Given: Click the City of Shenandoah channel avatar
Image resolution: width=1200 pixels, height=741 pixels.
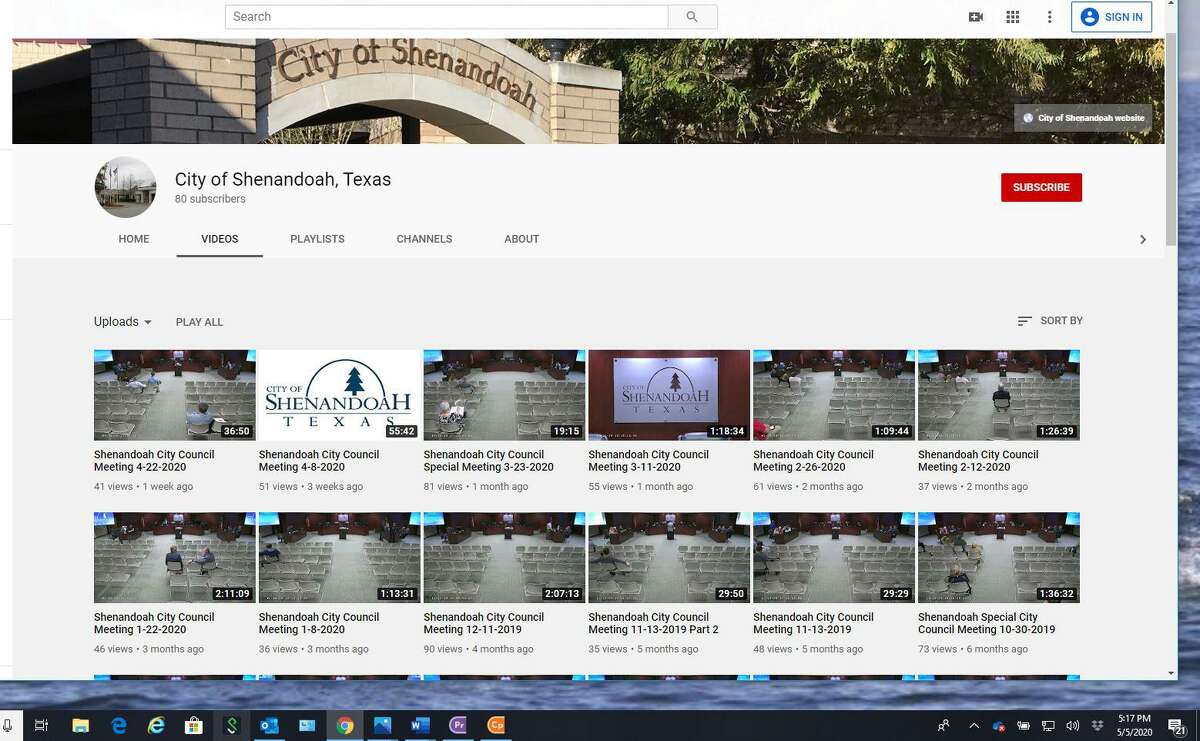Looking at the screenshot, I should click(125, 187).
